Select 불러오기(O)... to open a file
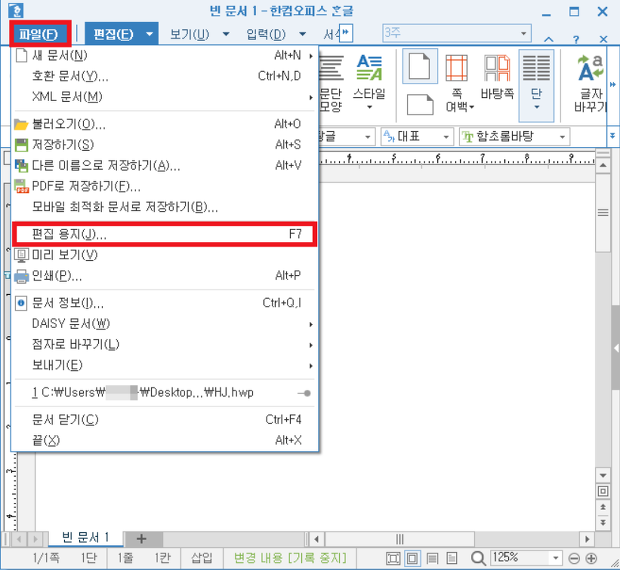620x570 pixels. [x=164, y=124]
